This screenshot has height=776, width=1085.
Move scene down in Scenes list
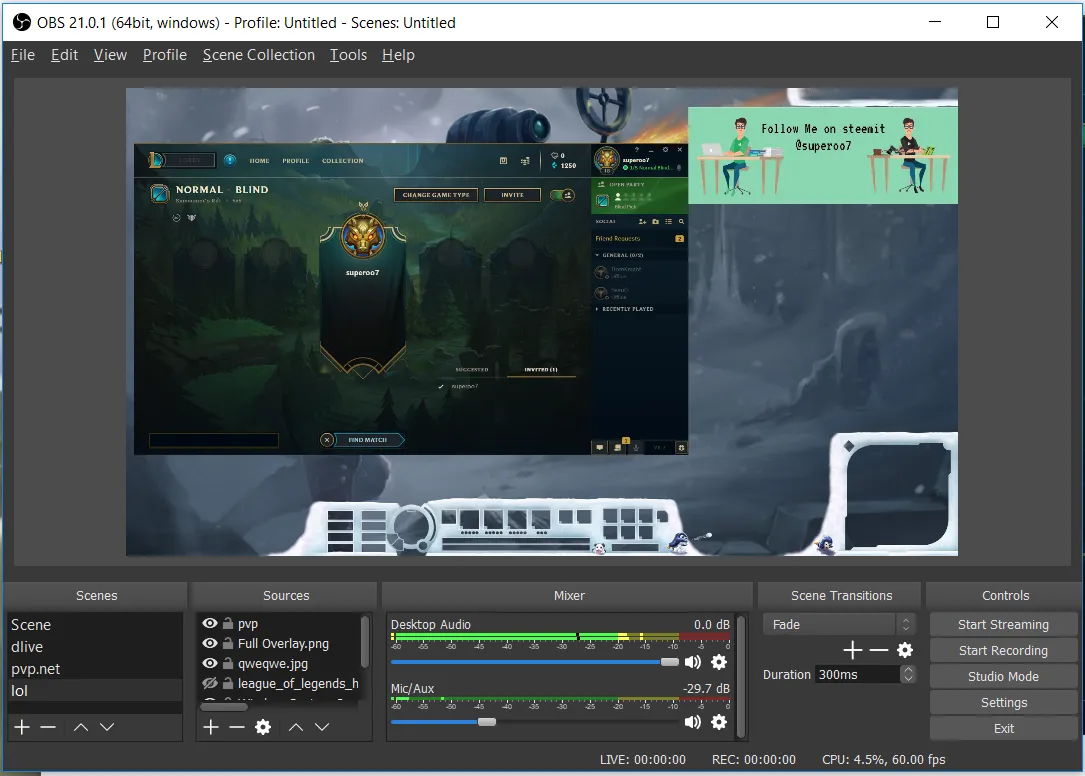(x=107, y=727)
